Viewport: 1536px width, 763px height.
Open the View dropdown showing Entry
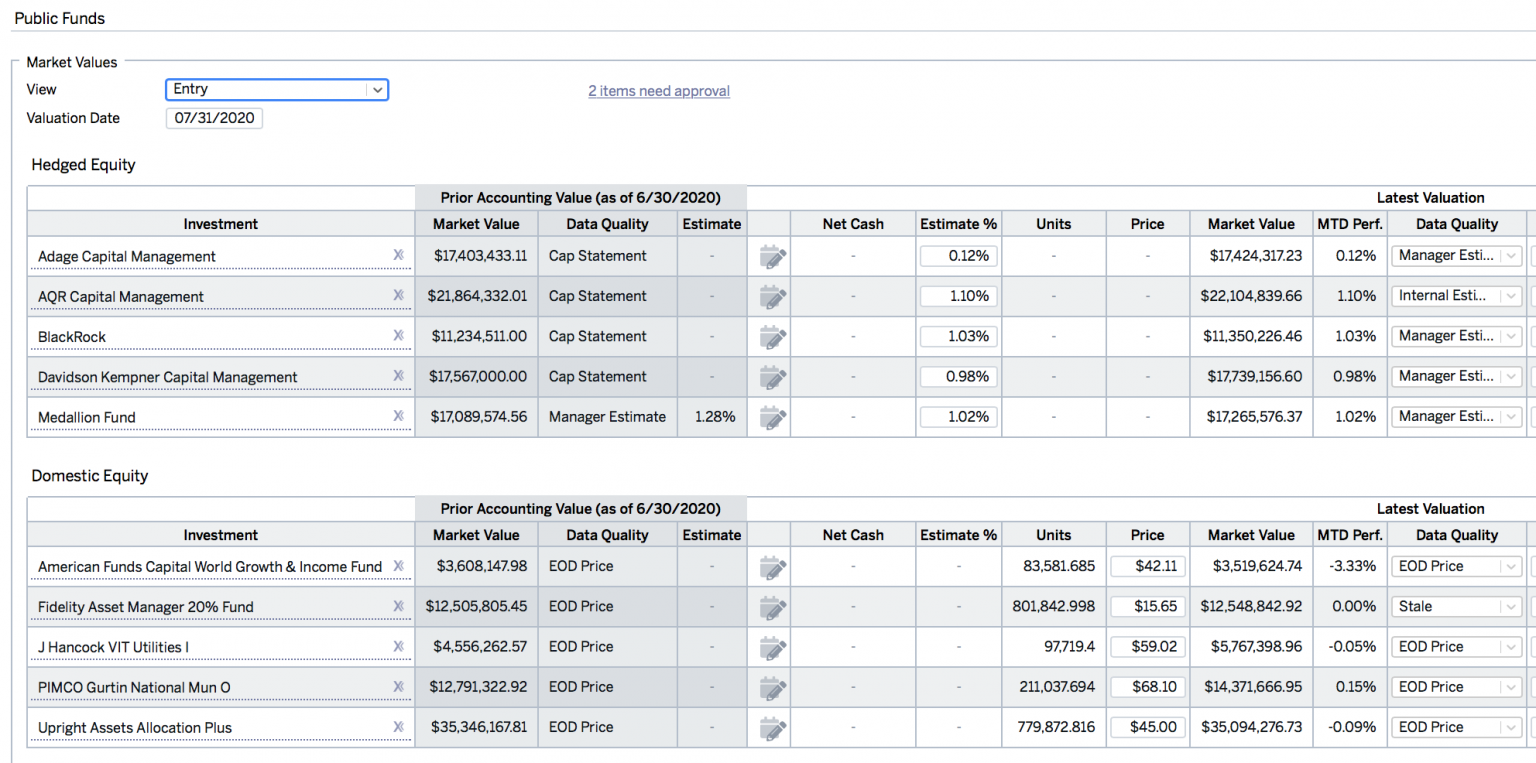tap(276, 89)
